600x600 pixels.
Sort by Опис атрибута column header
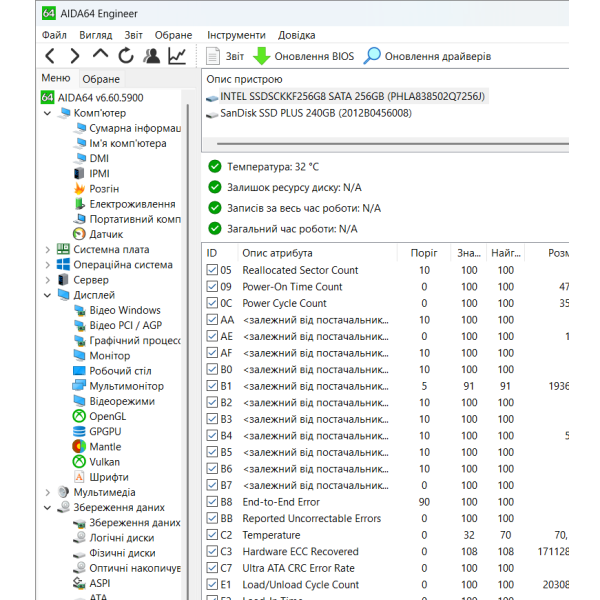click(318, 253)
